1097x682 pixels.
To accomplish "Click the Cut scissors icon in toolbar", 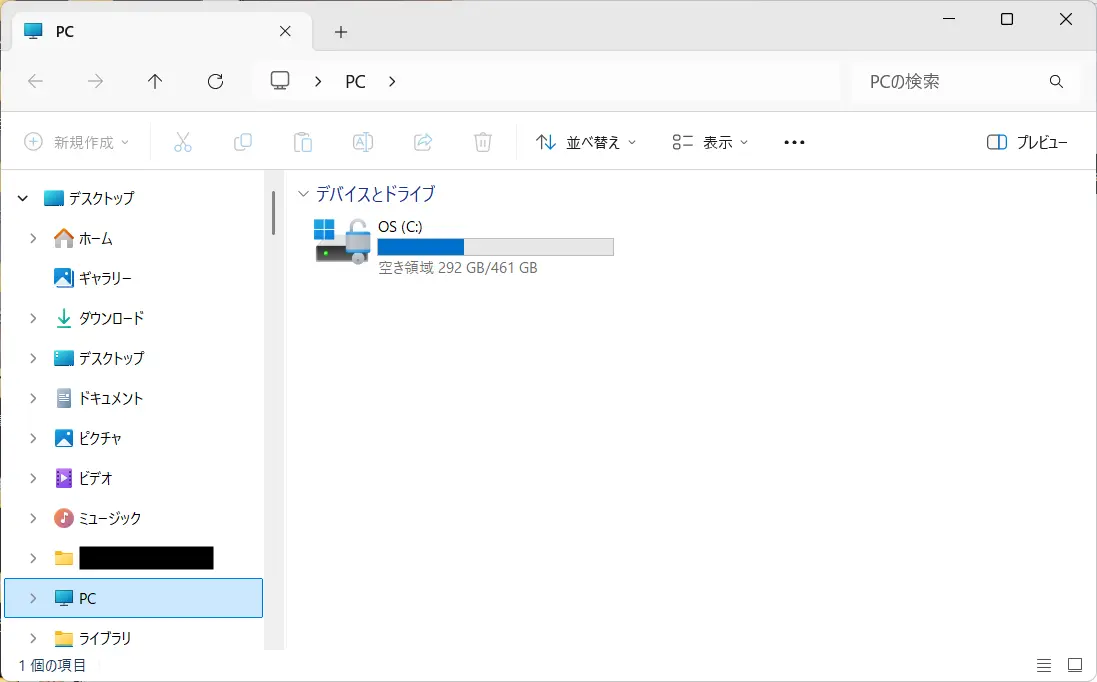I will (182, 142).
